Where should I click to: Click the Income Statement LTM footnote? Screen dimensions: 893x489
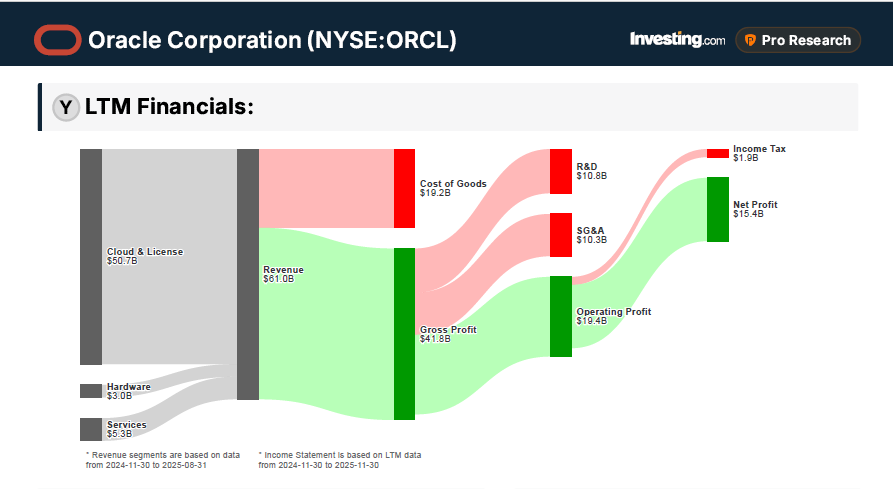pyautogui.click(x=339, y=459)
